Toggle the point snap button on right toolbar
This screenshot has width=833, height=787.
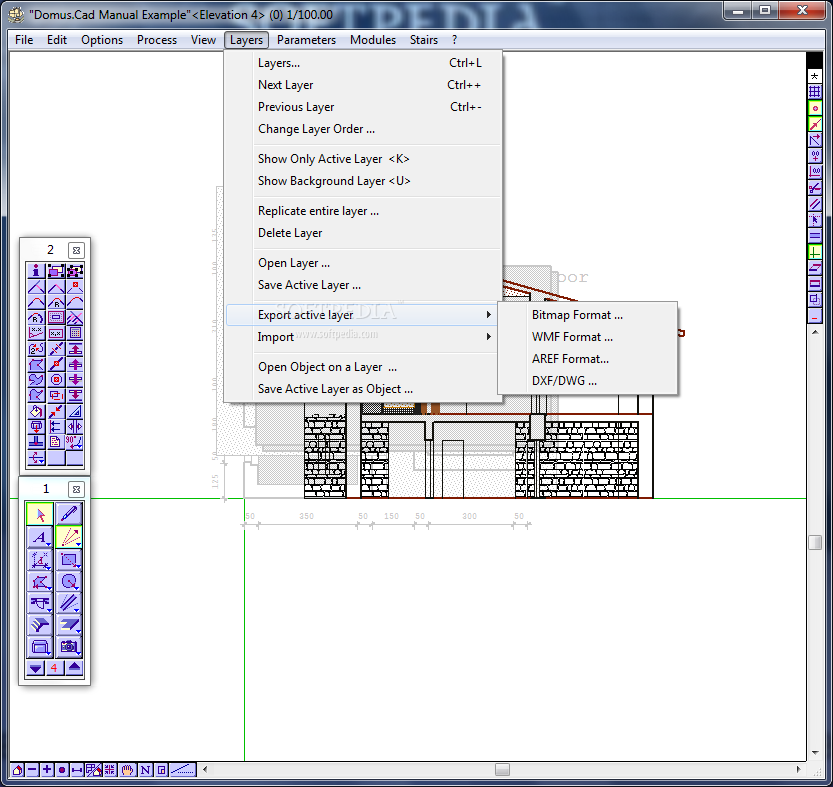pyautogui.click(x=815, y=108)
